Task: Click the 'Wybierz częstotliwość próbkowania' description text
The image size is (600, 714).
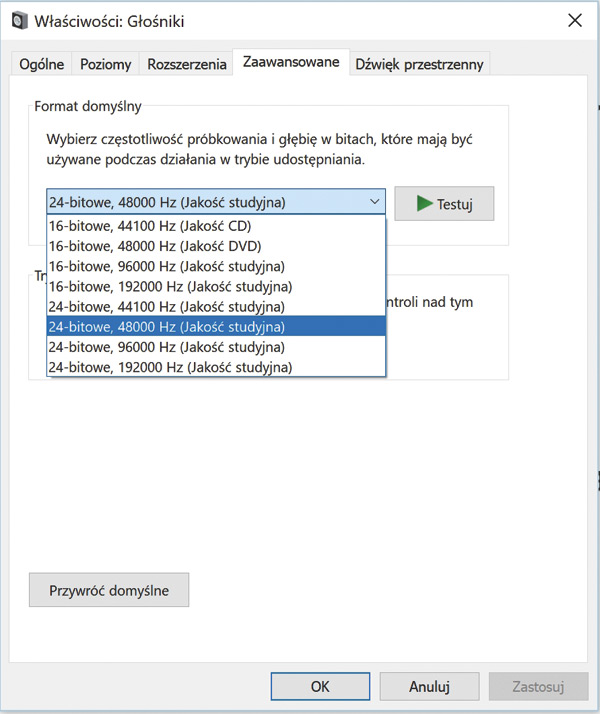Action: point(259,149)
